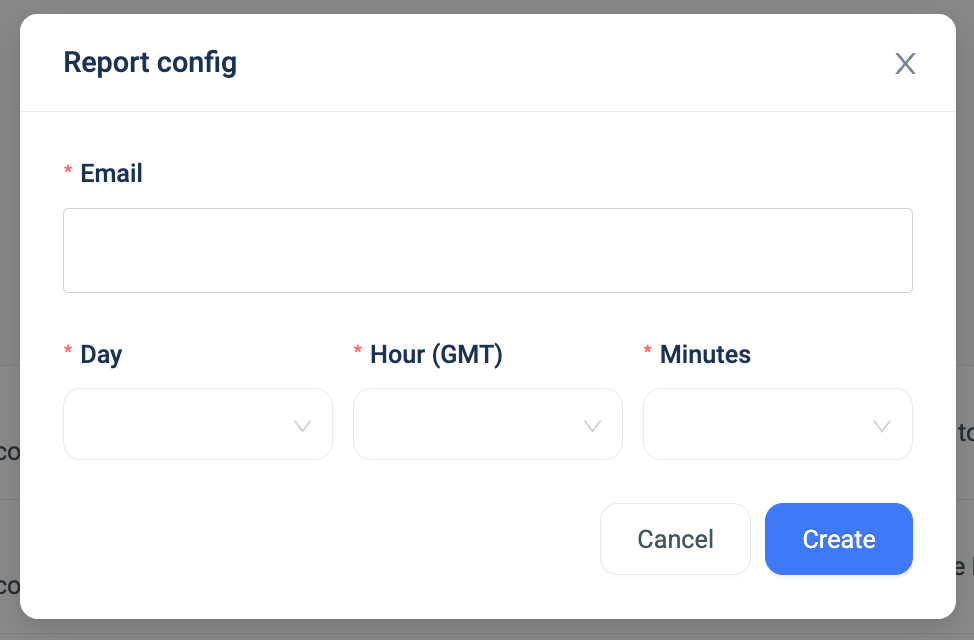Image resolution: width=974 pixels, height=640 pixels.
Task: Open the Hour (GMT) dropdown
Action: (488, 424)
